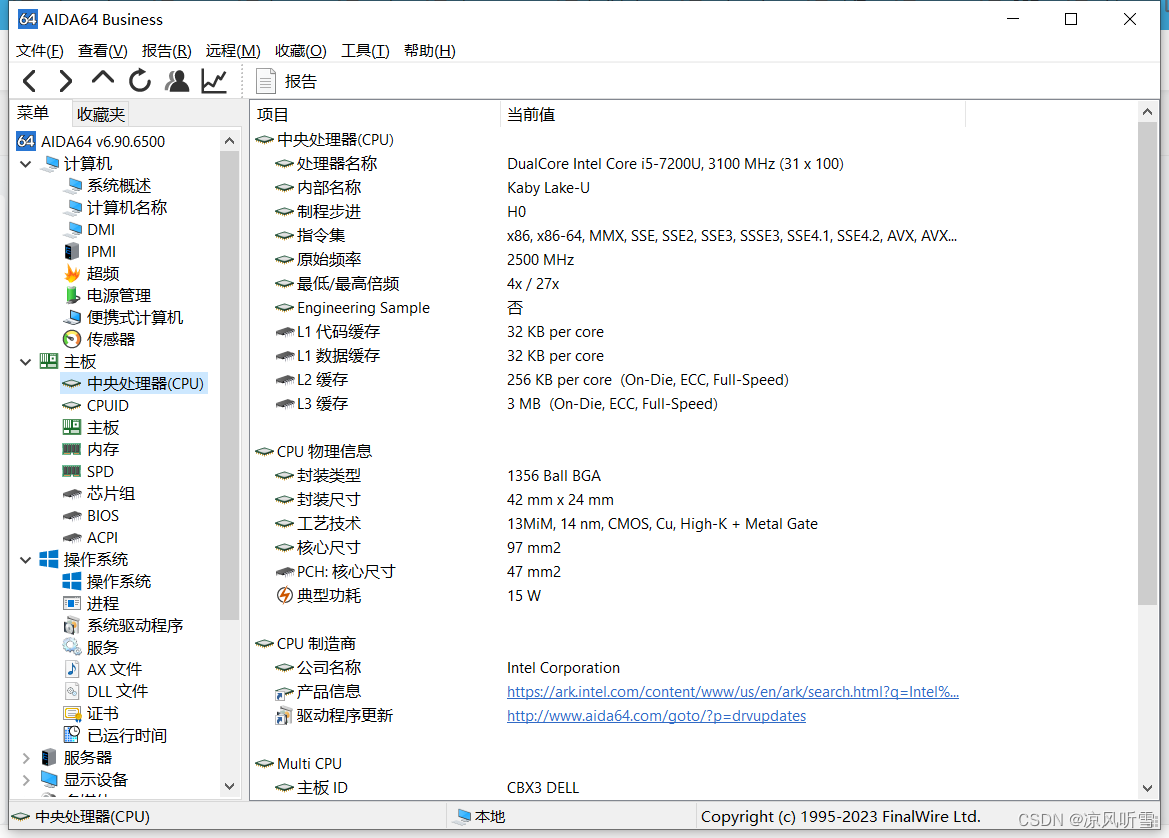Open ACPI tree item

click(90, 538)
